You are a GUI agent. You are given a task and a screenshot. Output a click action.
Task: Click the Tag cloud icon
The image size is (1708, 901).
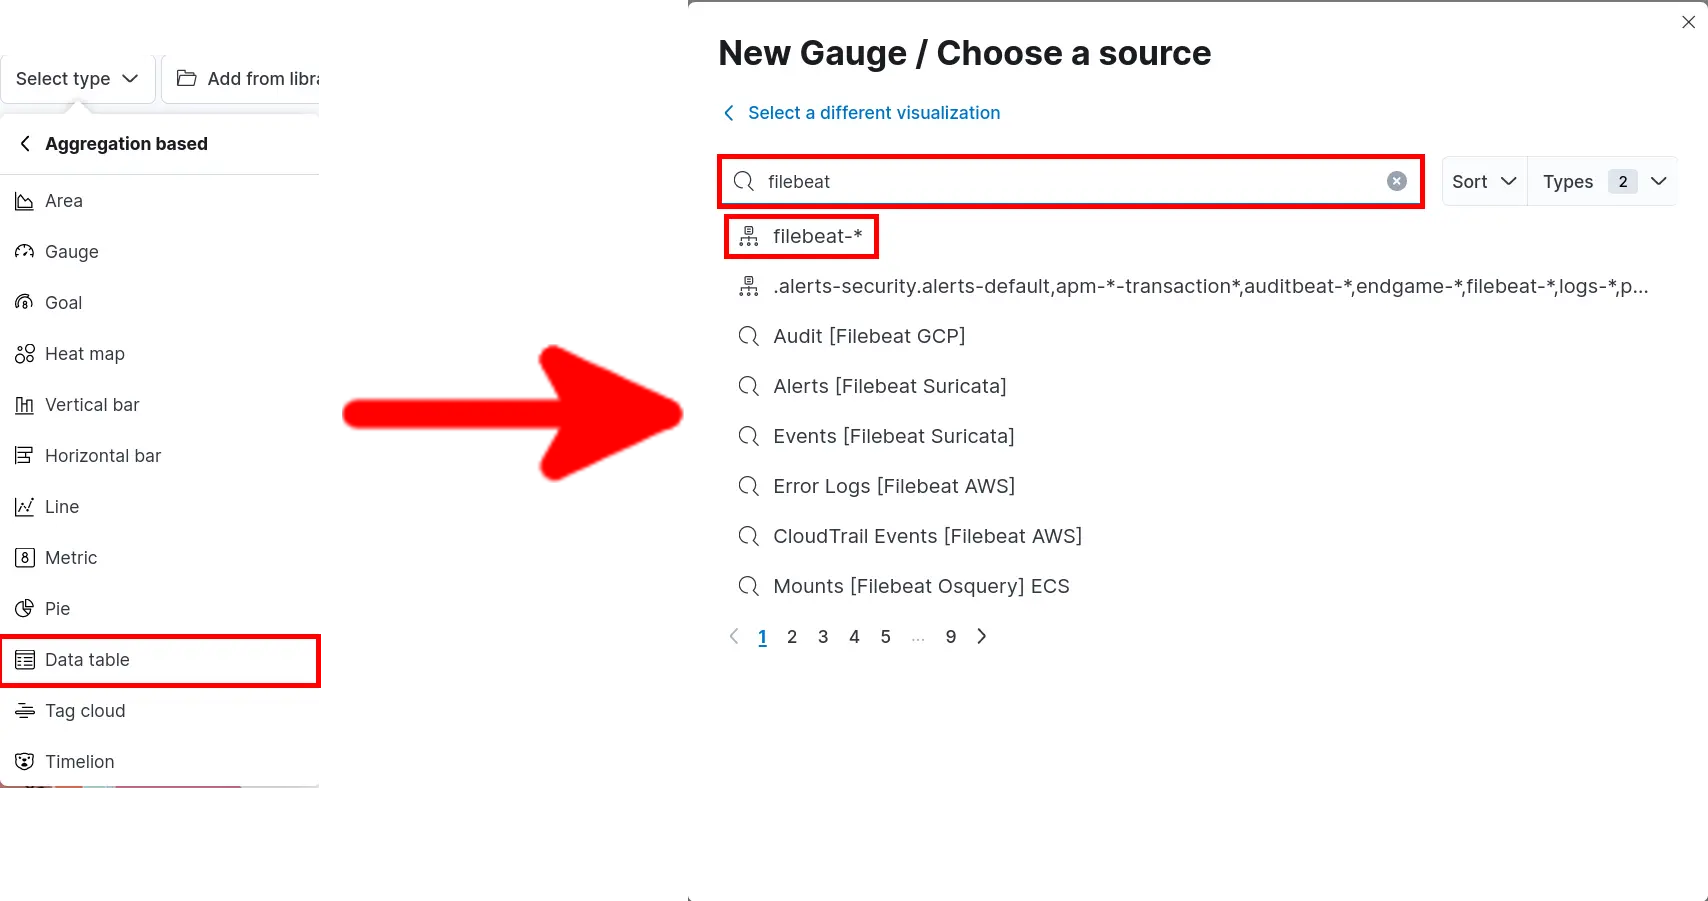pyautogui.click(x=24, y=710)
